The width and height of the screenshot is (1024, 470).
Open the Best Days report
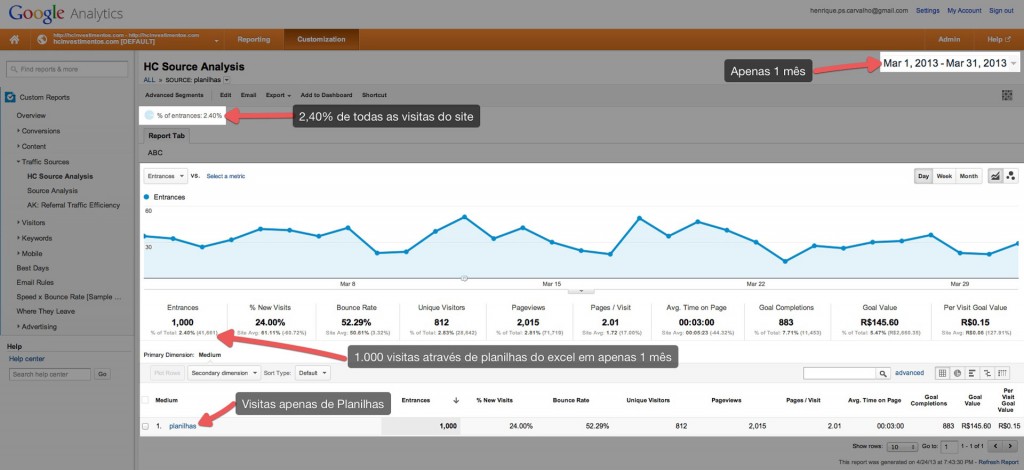(33, 268)
